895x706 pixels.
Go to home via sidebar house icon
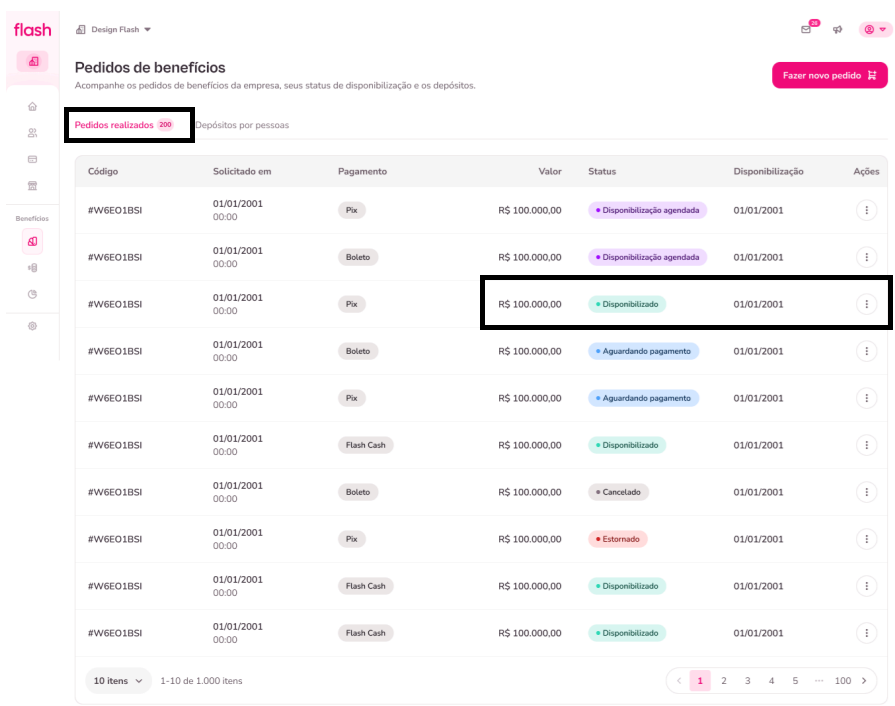[x=32, y=106]
